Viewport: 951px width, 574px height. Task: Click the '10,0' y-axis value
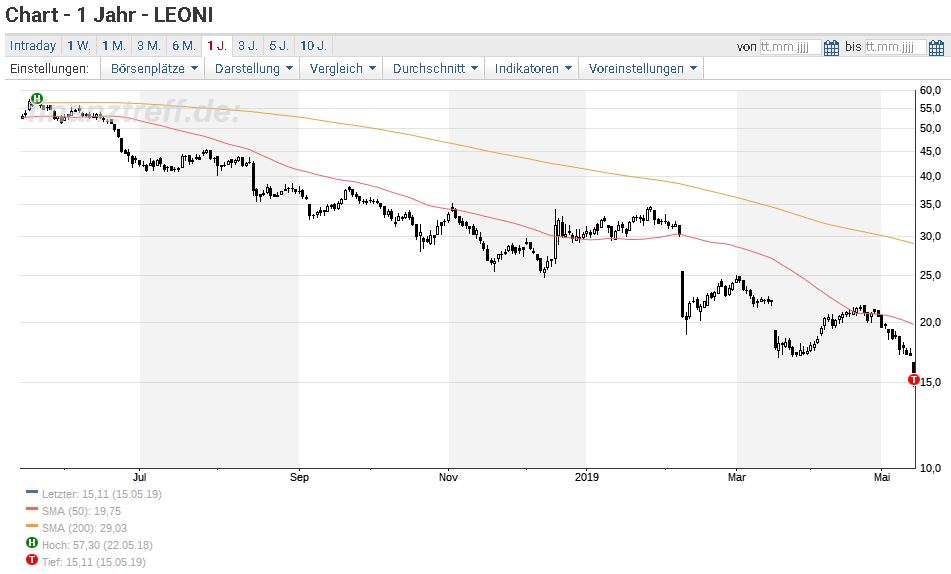[930, 468]
